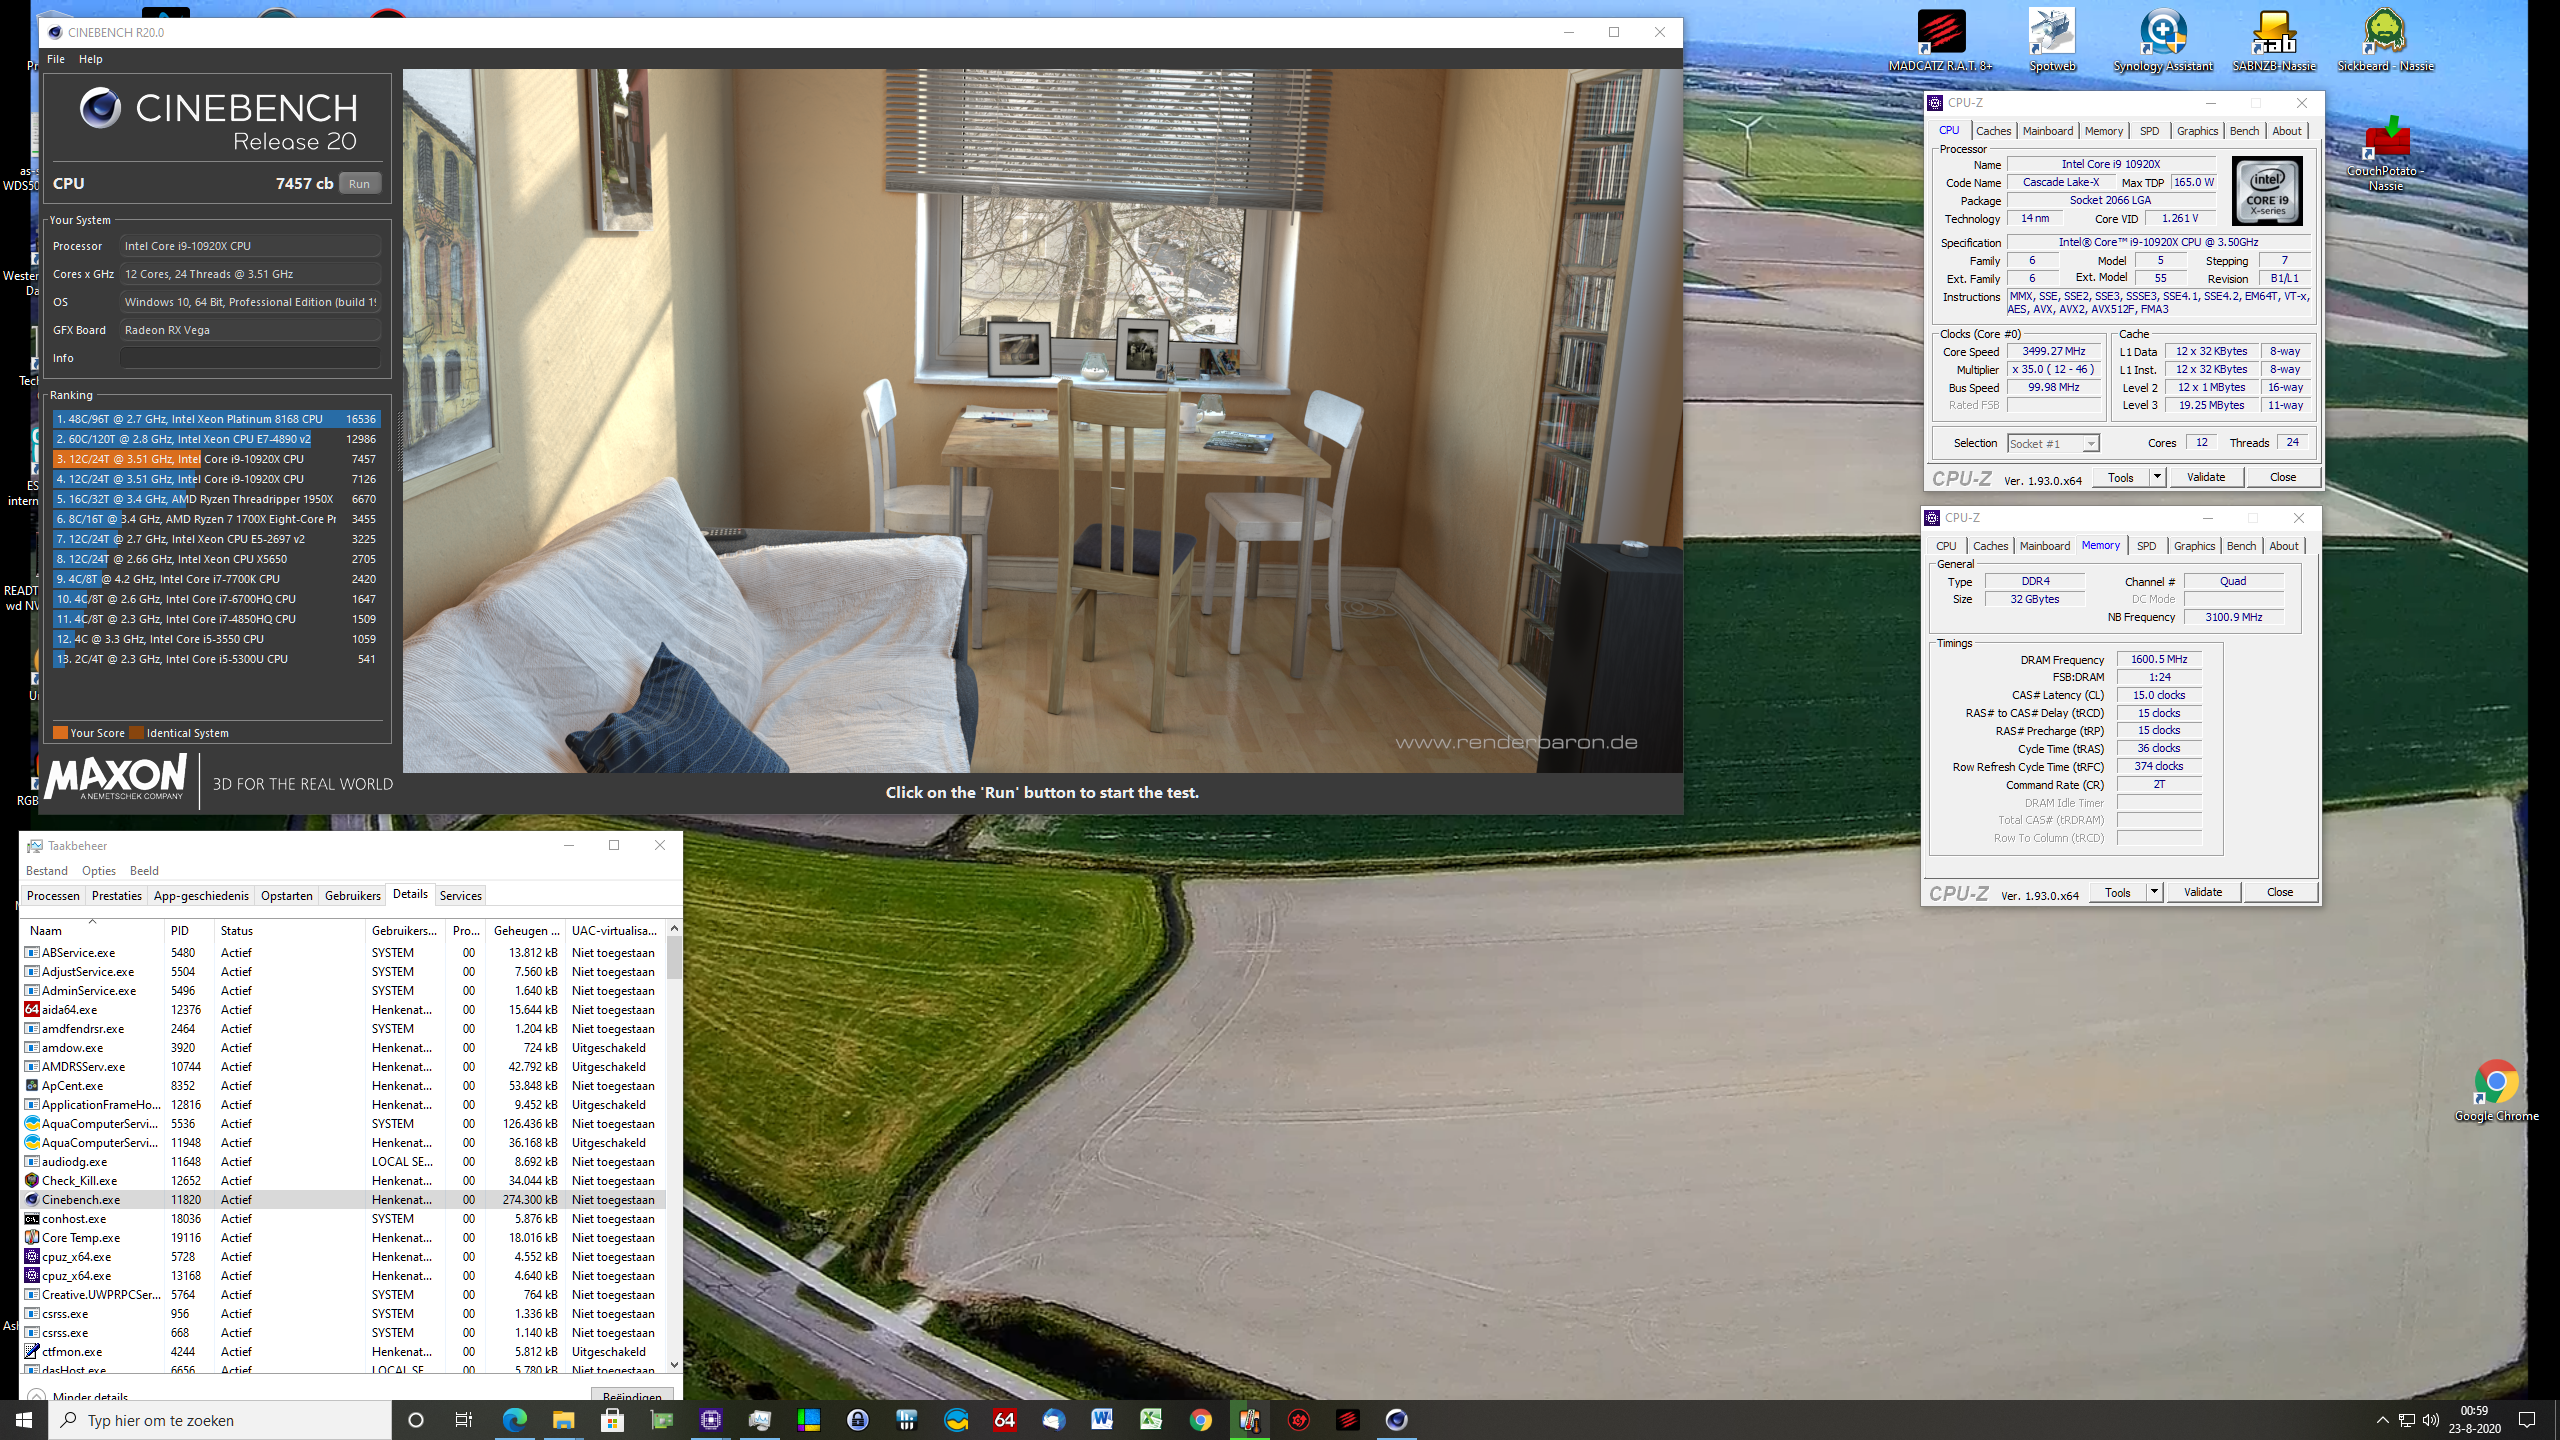Open the notification center icon
This screenshot has width=2560, height=1440.
click(x=2527, y=1420)
